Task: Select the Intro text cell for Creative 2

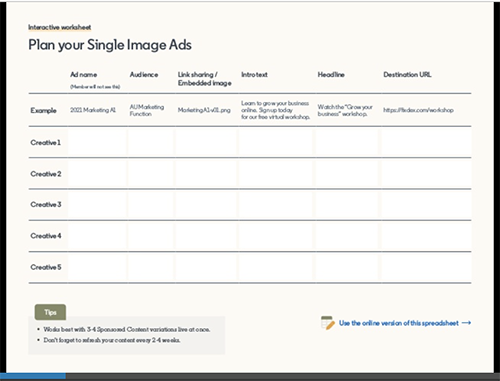Action: (x=277, y=174)
